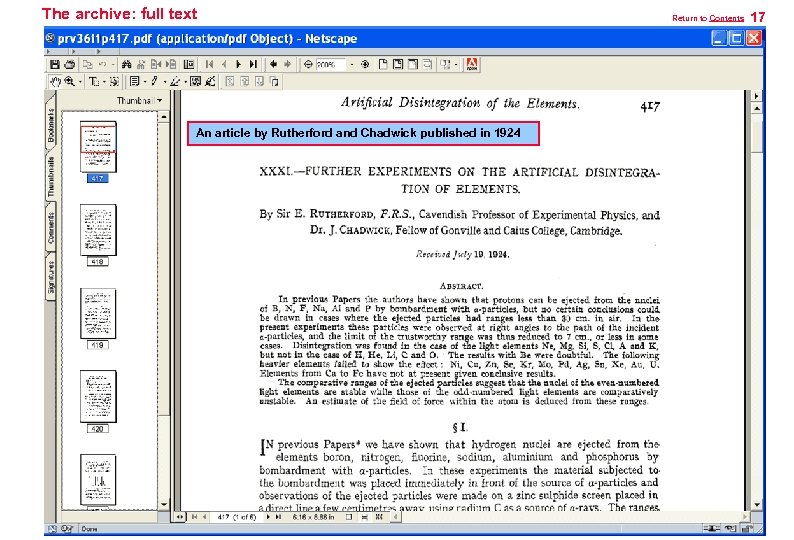
Task: Click the Print icon in toolbar
Action: tap(70, 64)
